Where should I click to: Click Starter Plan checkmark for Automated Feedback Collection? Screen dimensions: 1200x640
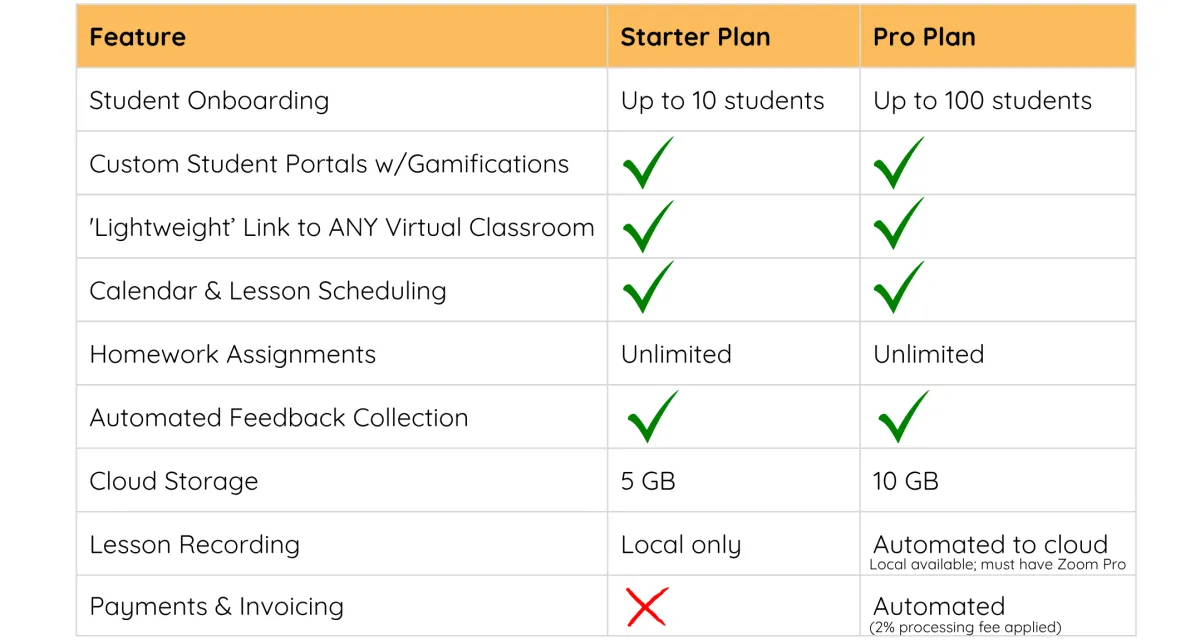pos(653,417)
